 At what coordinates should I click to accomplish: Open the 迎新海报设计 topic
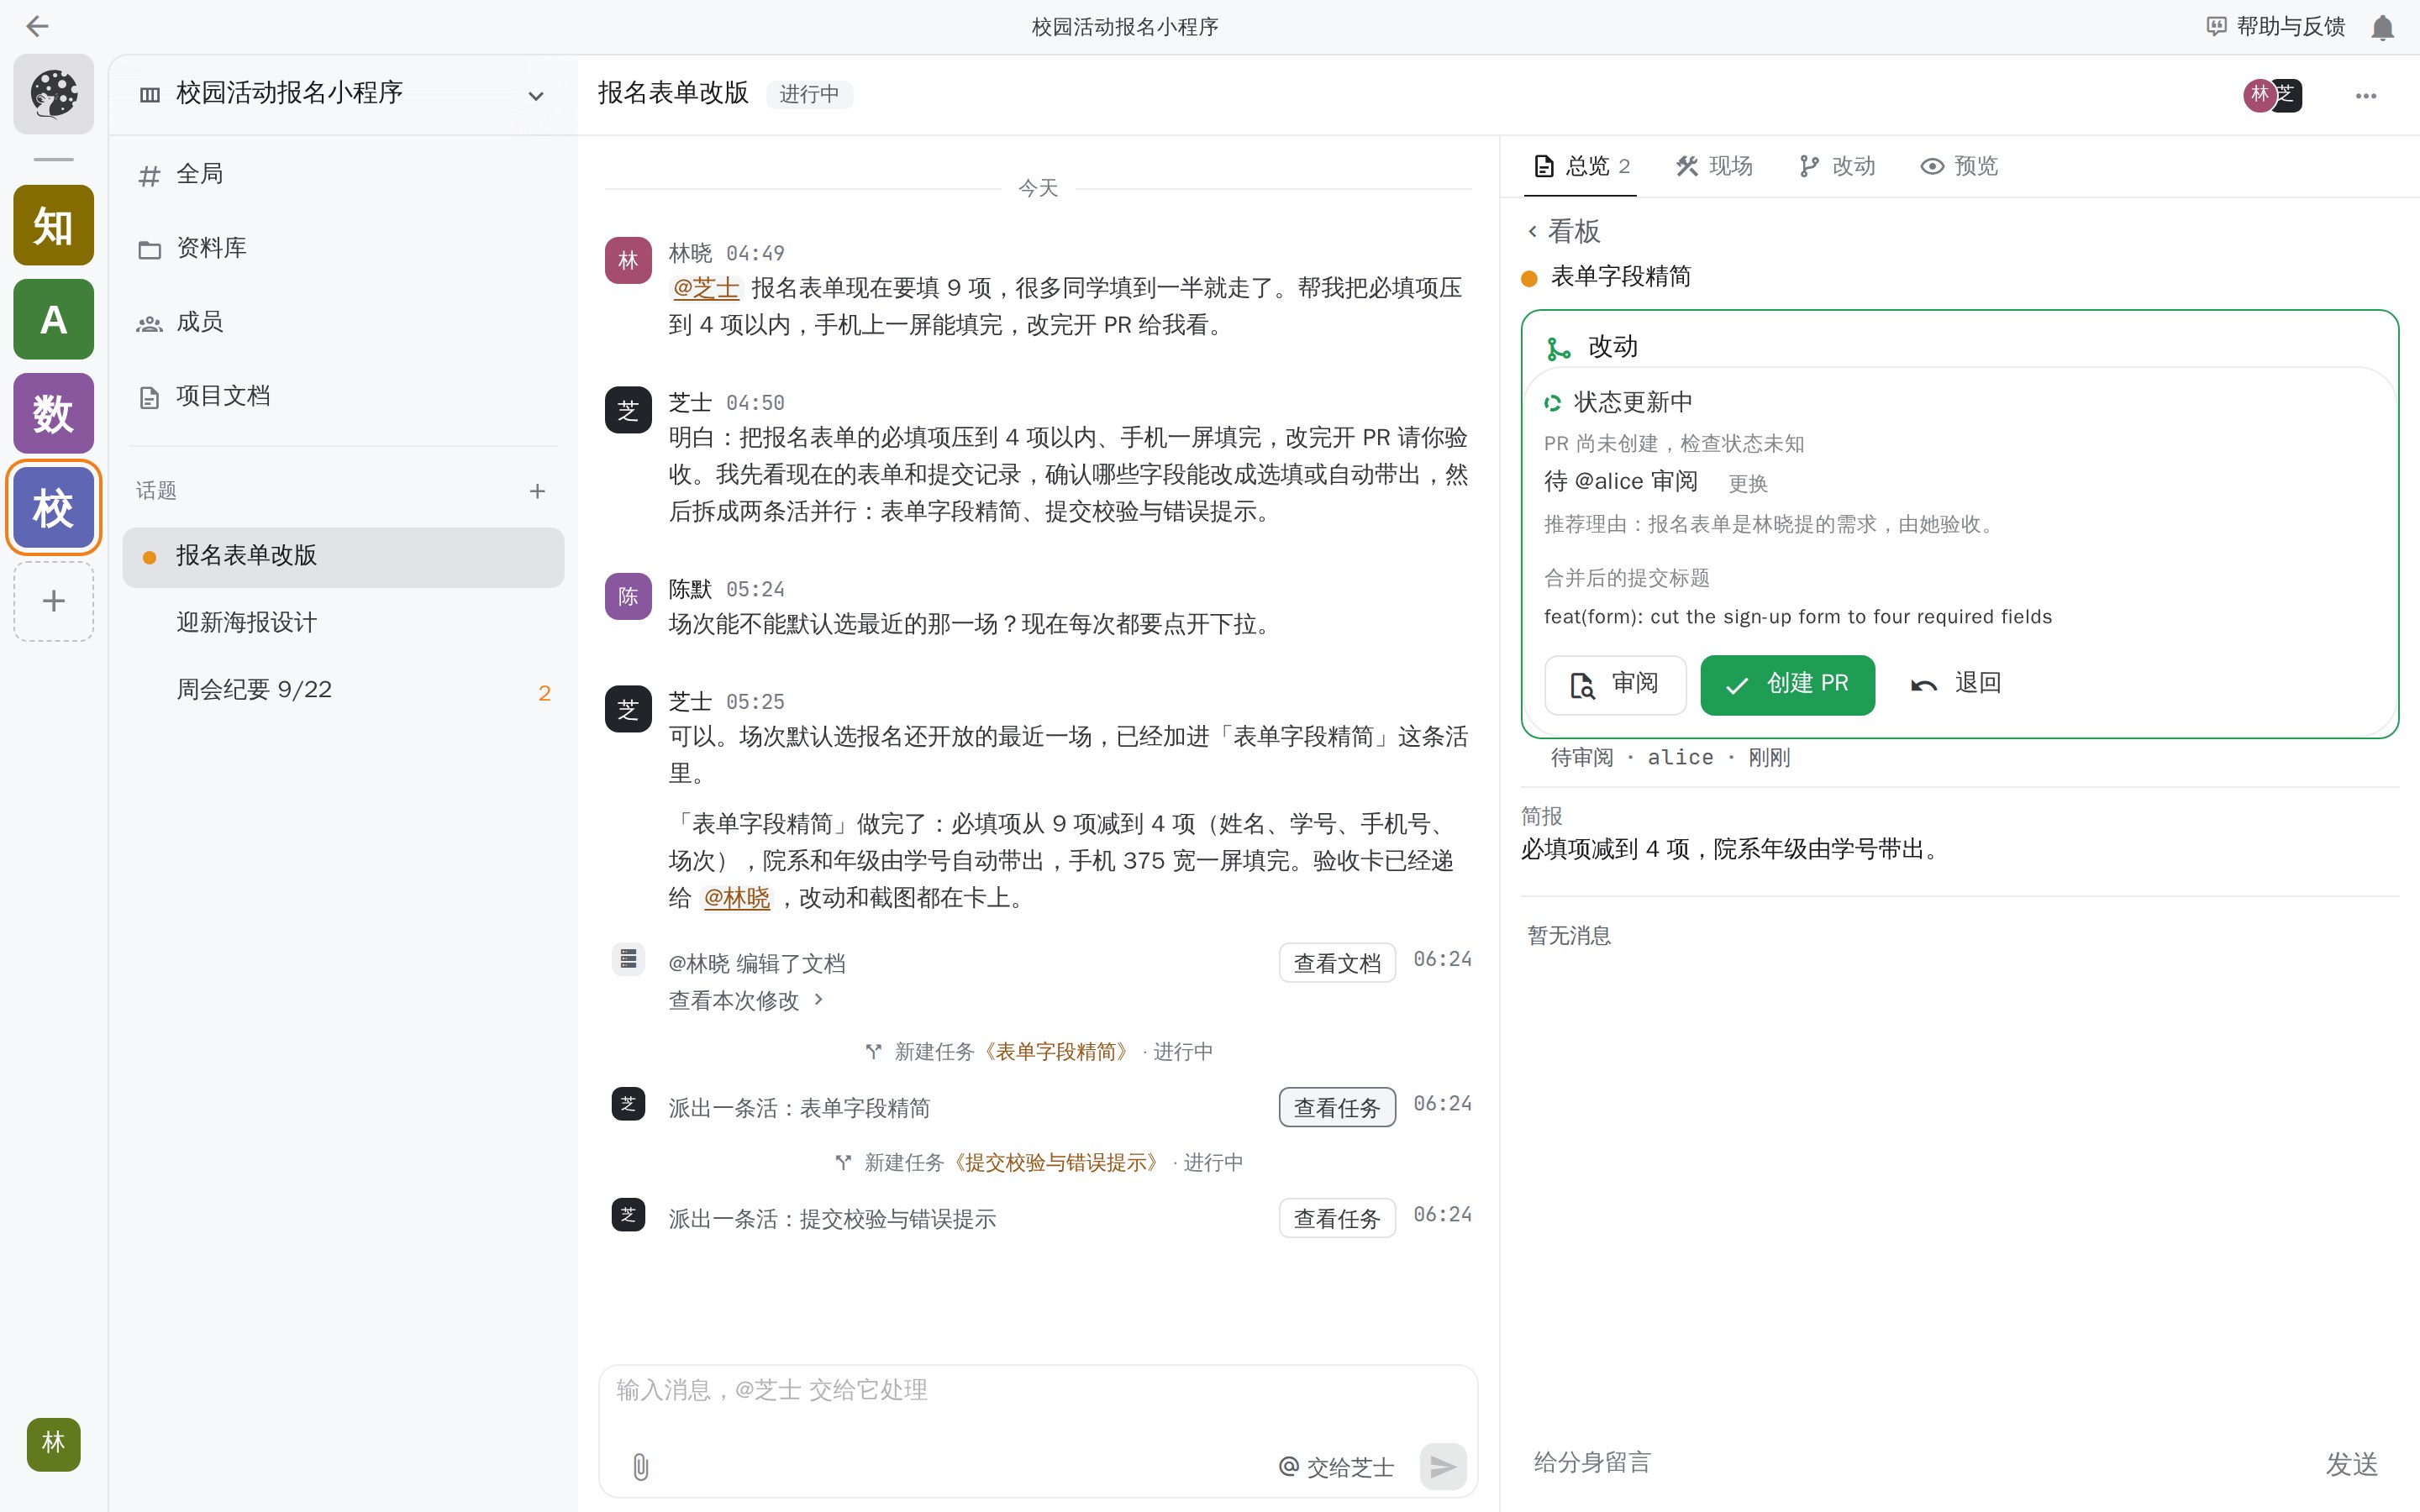coord(343,623)
